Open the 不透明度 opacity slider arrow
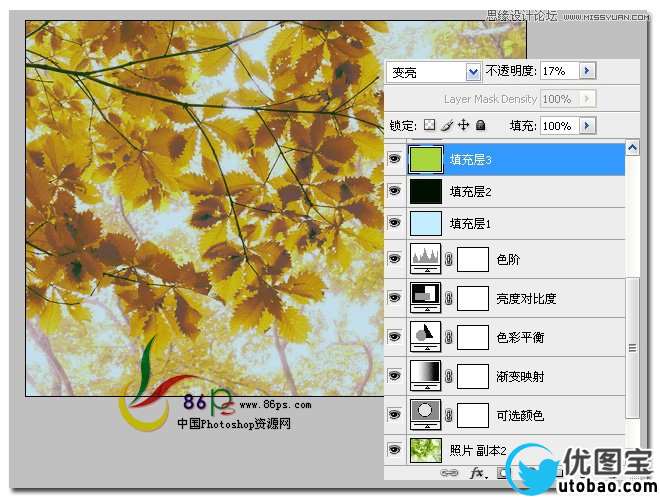660x500 pixels. pos(587,71)
